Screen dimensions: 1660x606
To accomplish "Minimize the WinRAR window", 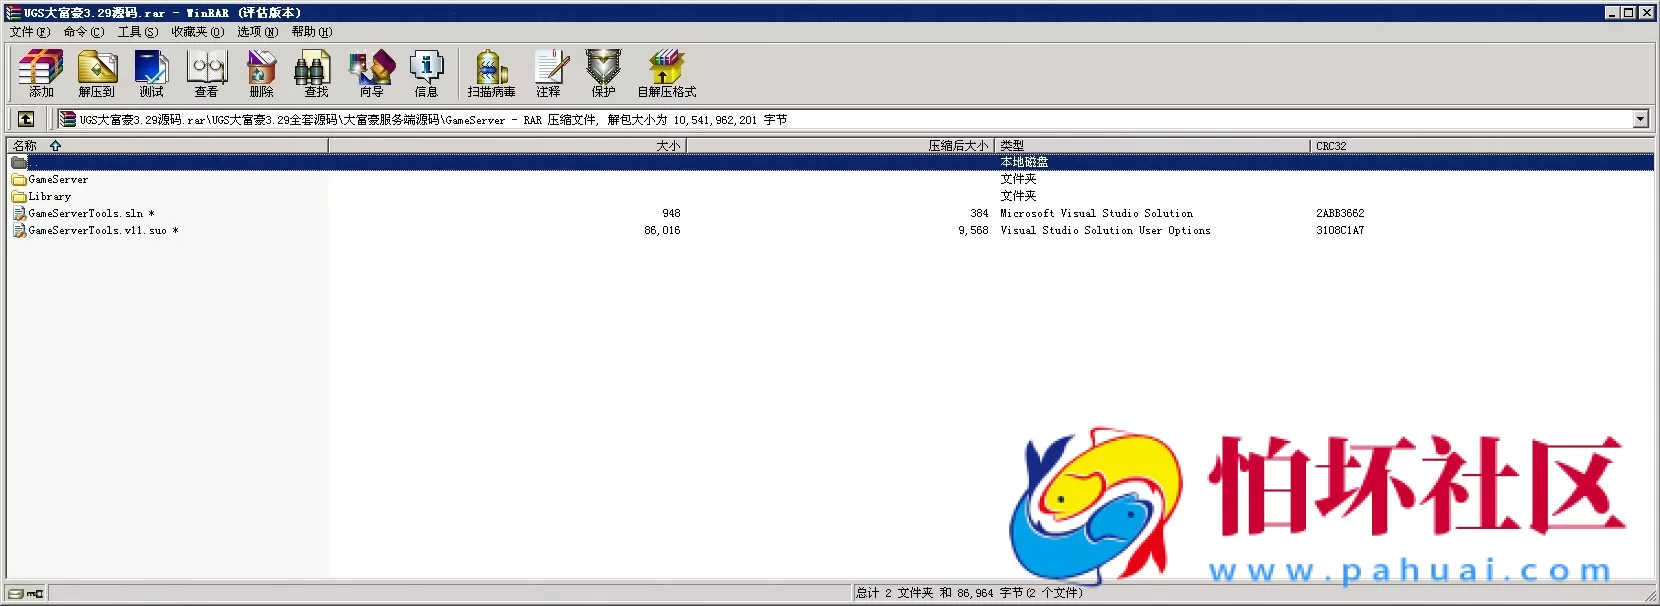I will tap(1612, 13).
